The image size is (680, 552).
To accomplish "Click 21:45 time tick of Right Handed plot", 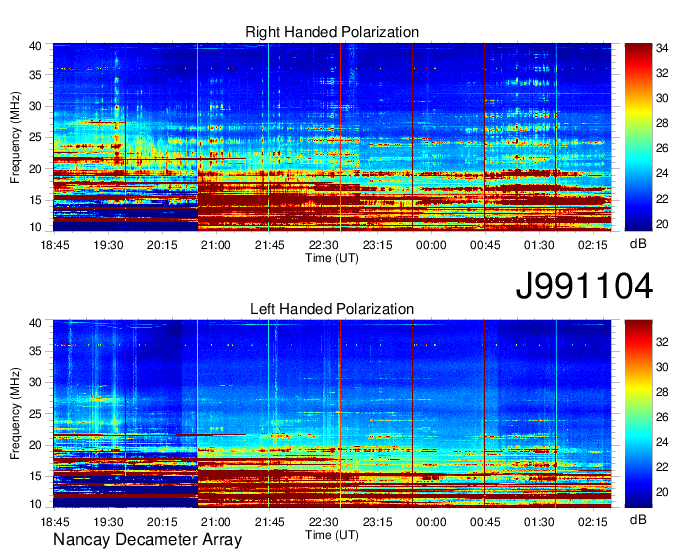I will point(269,245).
